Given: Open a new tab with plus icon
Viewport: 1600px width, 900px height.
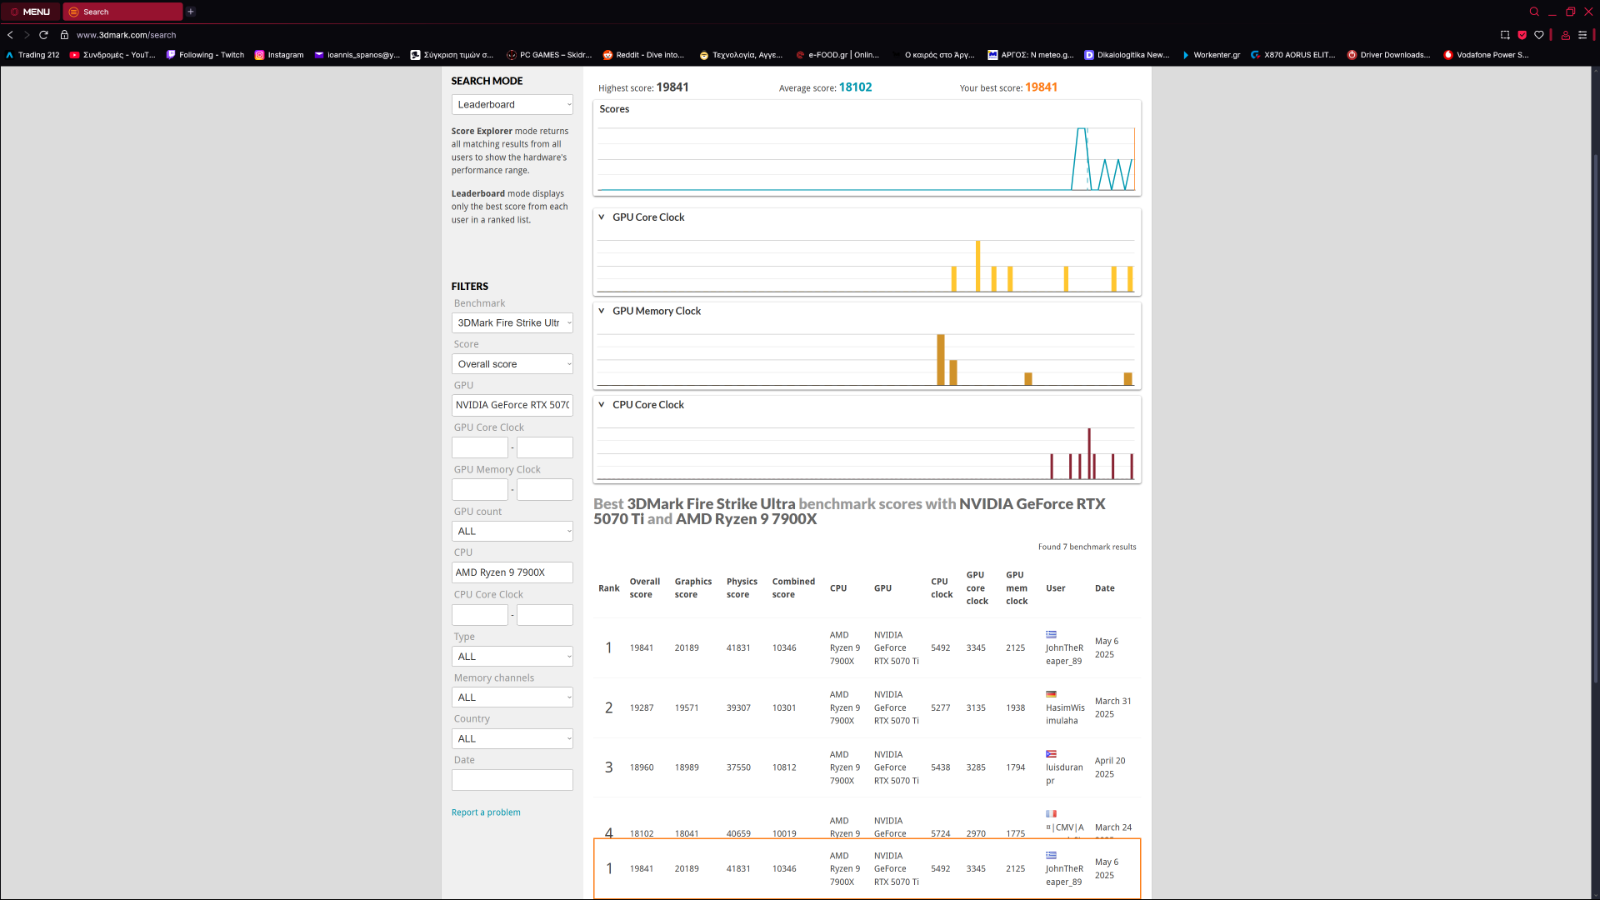Looking at the screenshot, I should (190, 12).
